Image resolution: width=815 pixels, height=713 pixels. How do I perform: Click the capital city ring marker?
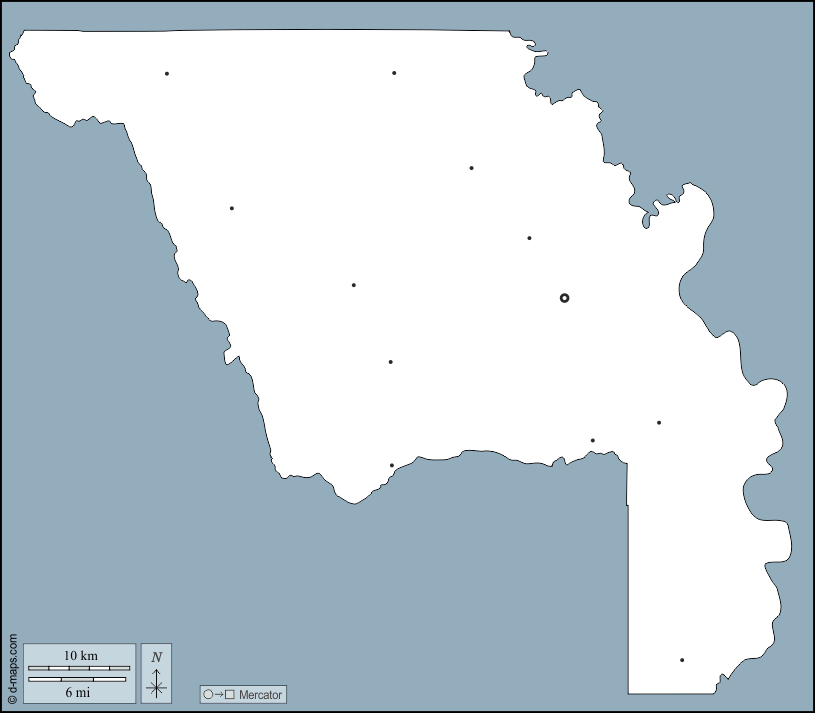pyautogui.click(x=564, y=298)
